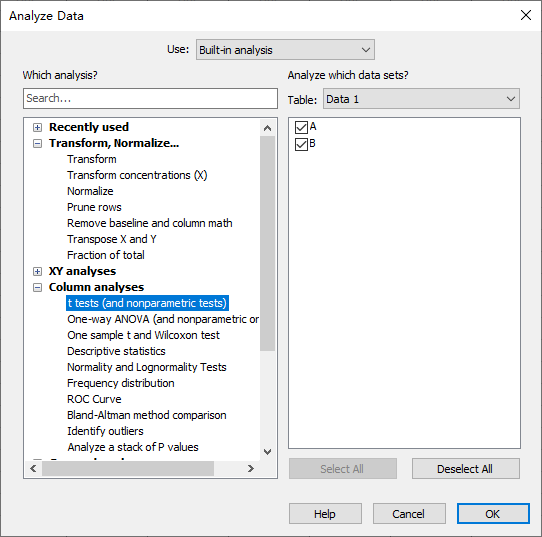This screenshot has width=542, height=537.
Task: Click the Deselect All button
Action: [466, 469]
